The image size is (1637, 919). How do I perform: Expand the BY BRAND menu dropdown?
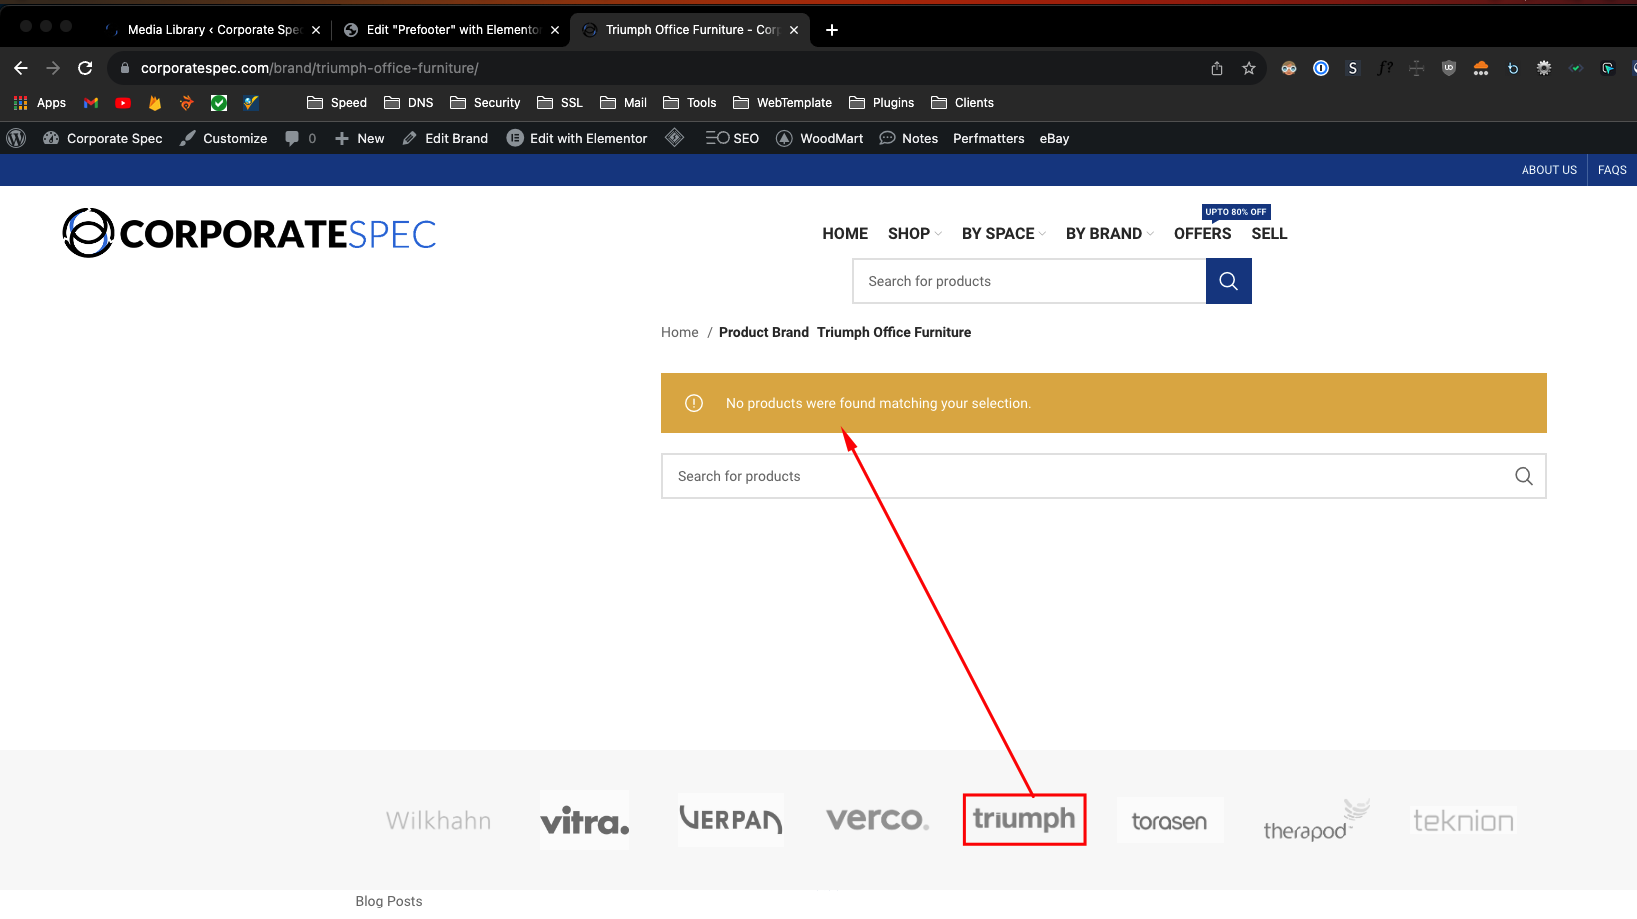click(1110, 233)
